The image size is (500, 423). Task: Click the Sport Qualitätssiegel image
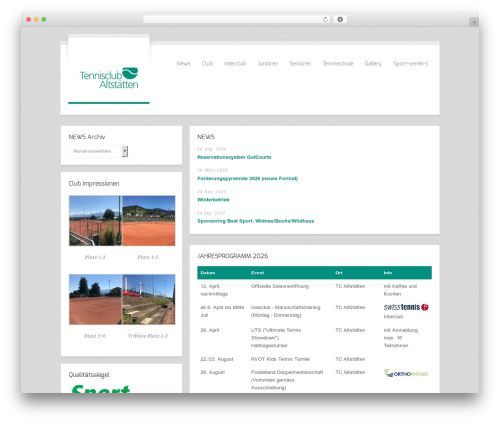click(x=101, y=389)
